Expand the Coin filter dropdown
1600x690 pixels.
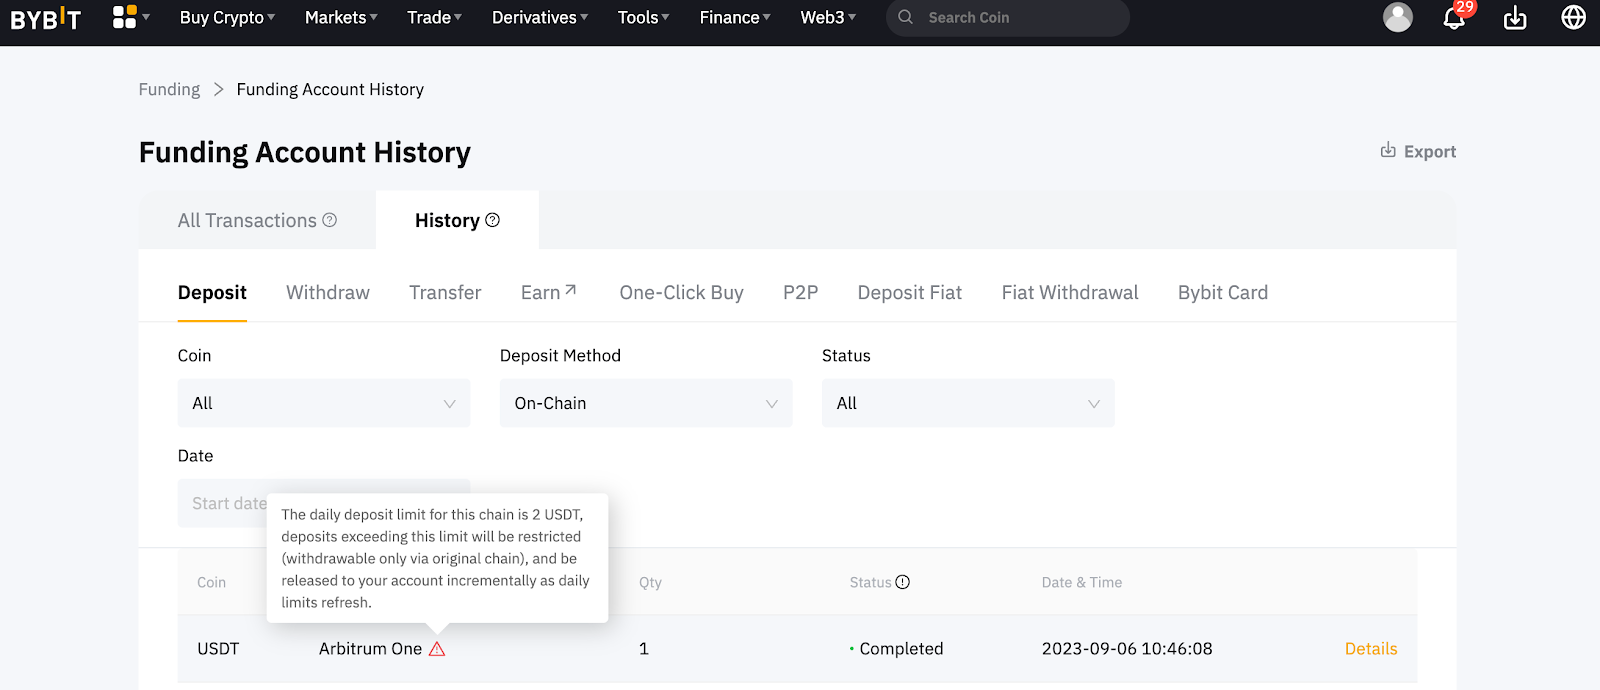pos(323,403)
